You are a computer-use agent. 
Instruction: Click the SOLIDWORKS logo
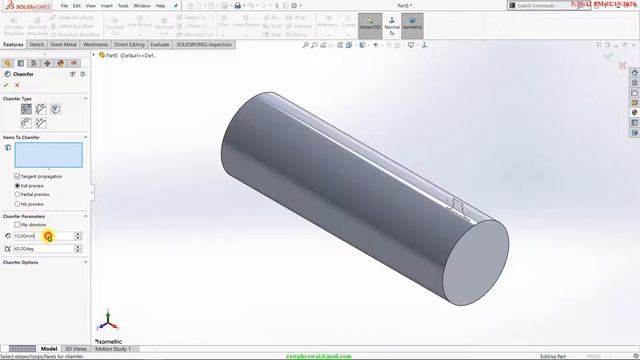coord(28,6)
